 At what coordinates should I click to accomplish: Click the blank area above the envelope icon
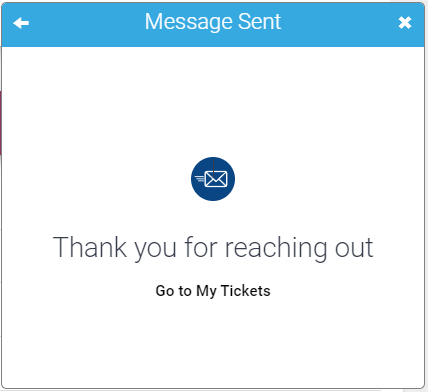[213, 102]
